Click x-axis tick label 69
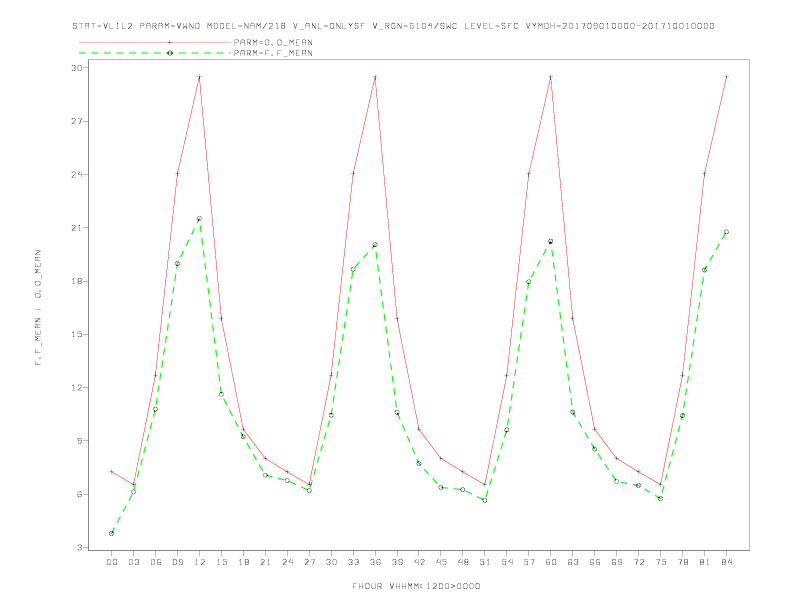792x612 pixels. 617,562
